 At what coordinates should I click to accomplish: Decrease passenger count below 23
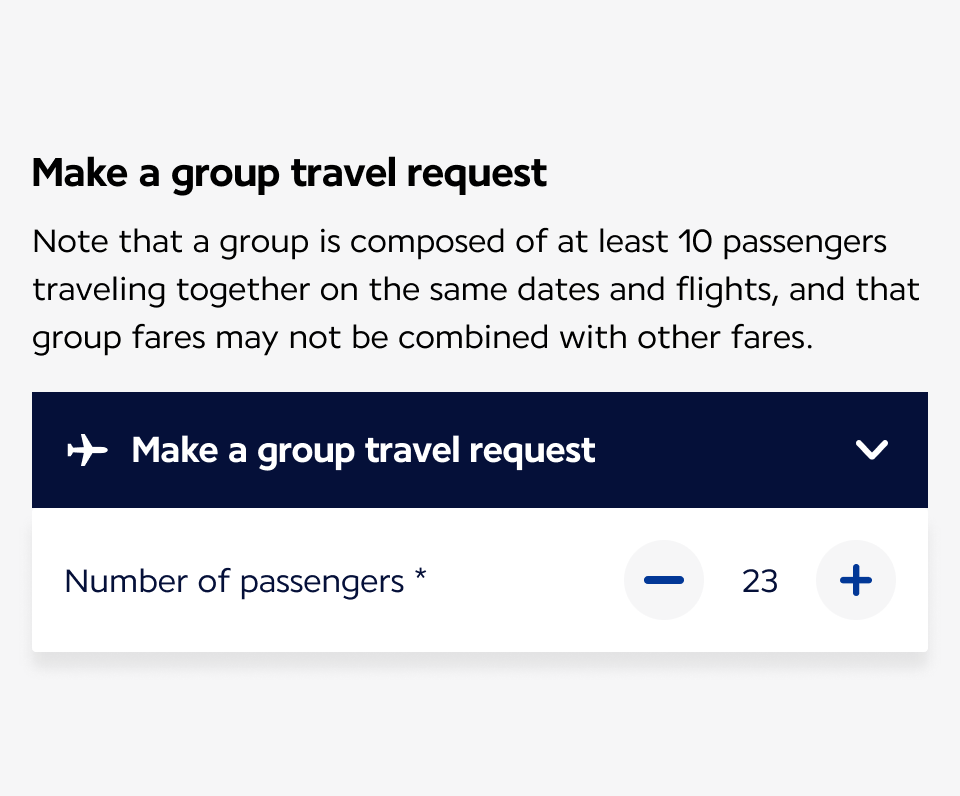pyautogui.click(x=664, y=580)
